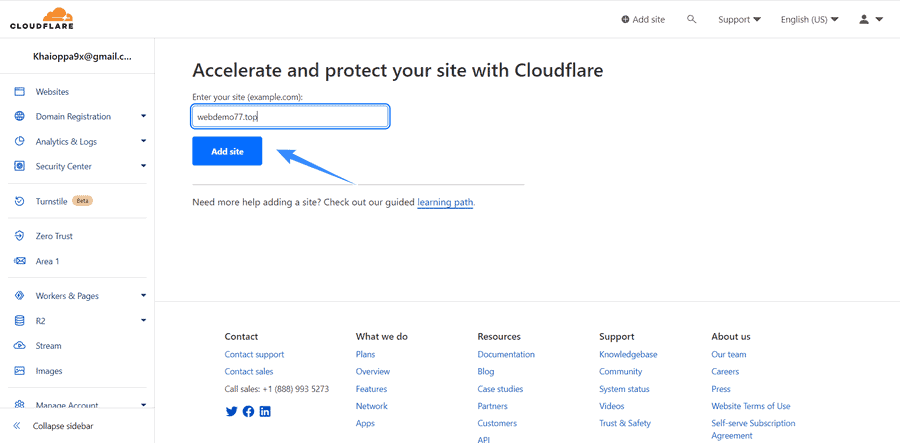This screenshot has width=900, height=443.
Task: Open the Apps footer link
Action: [365, 423]
